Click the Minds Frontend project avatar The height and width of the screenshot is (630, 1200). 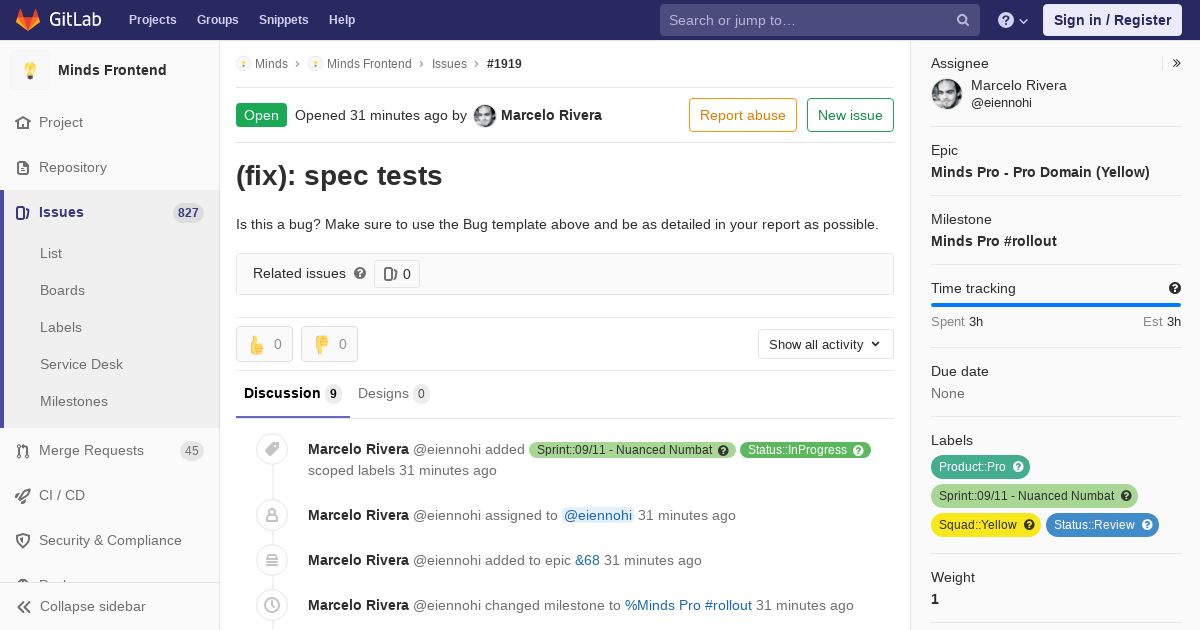click(30, 70)
